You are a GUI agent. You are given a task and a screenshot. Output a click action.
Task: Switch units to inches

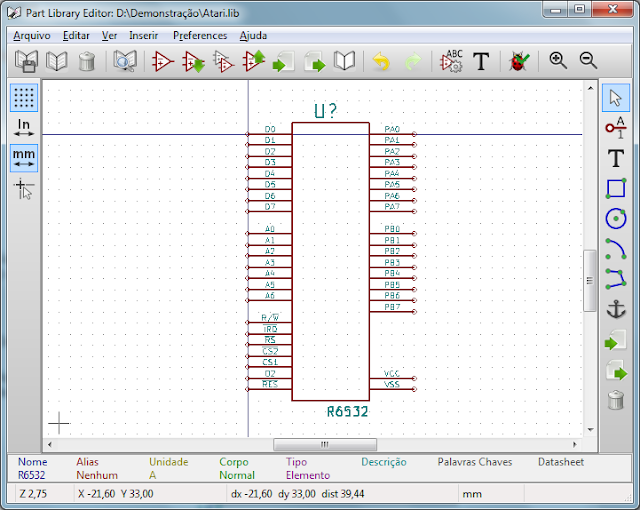coord(24,127)
